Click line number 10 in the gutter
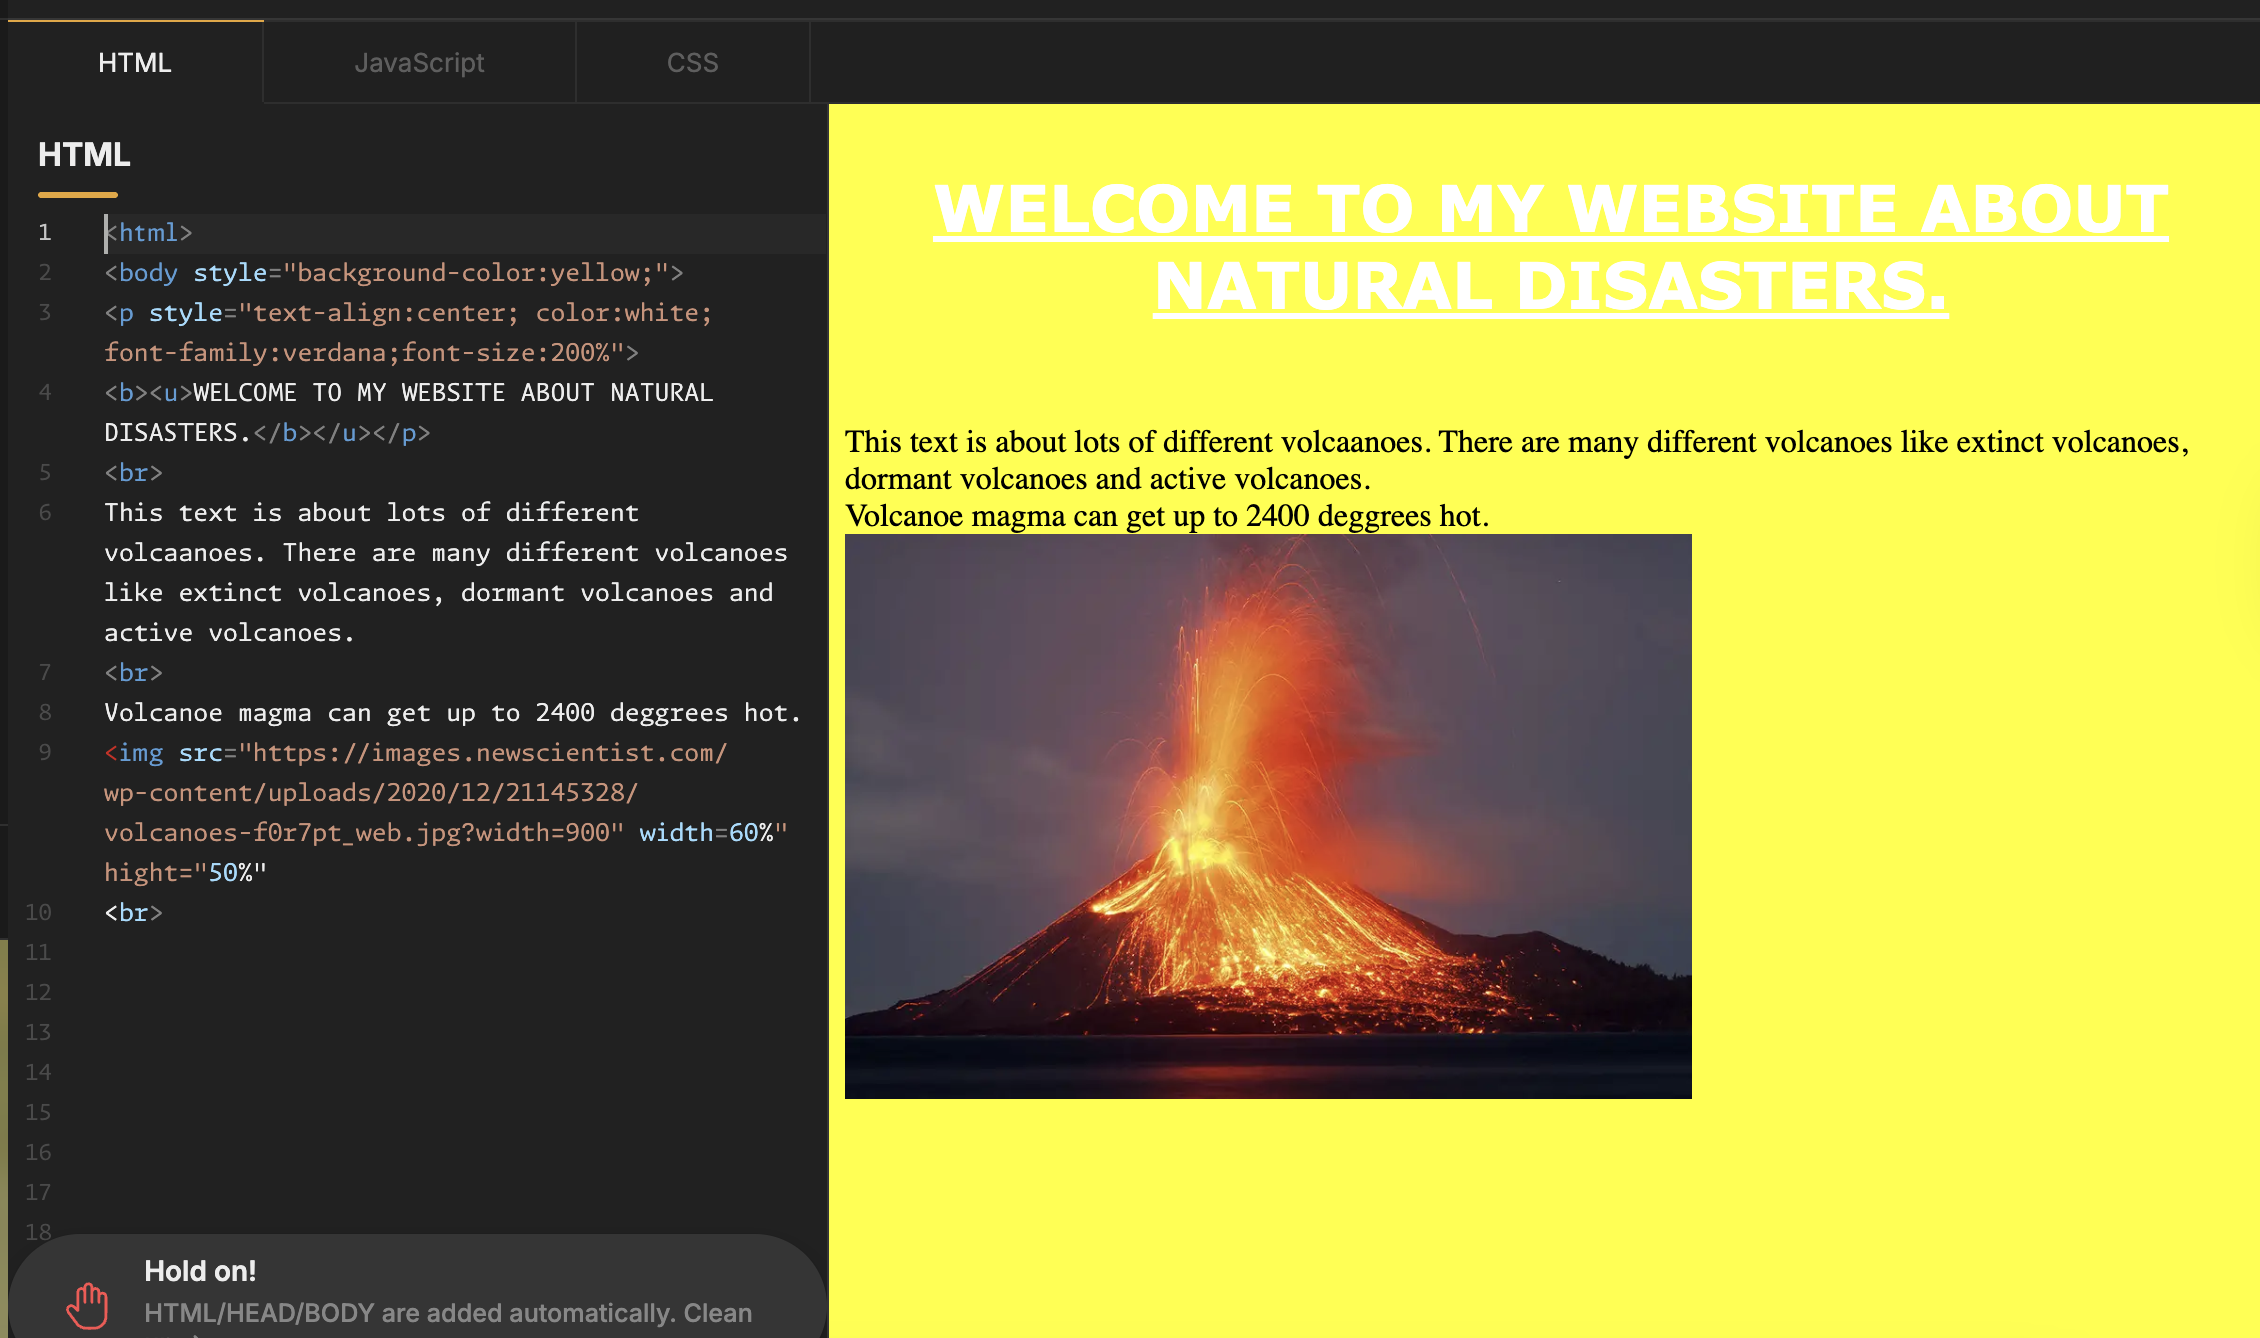This screenshot has width=2260, height=1338. [38, 912]
